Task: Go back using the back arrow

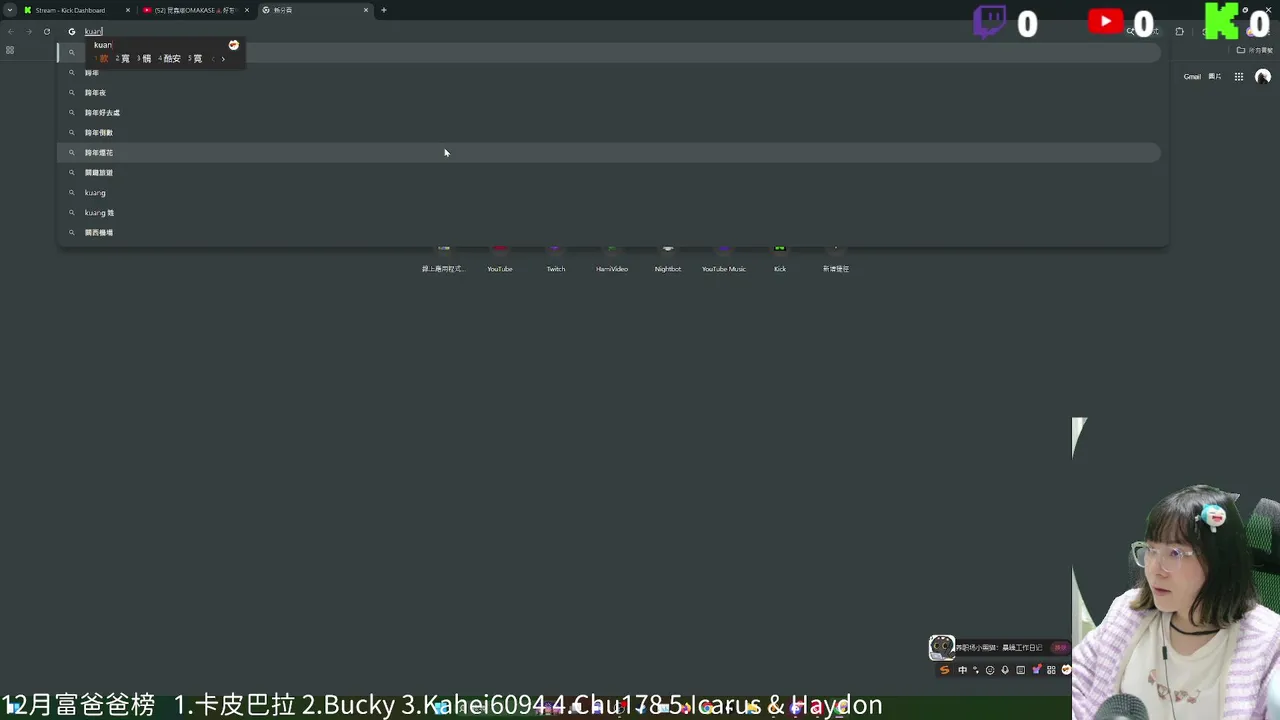Action: (11, 31)
